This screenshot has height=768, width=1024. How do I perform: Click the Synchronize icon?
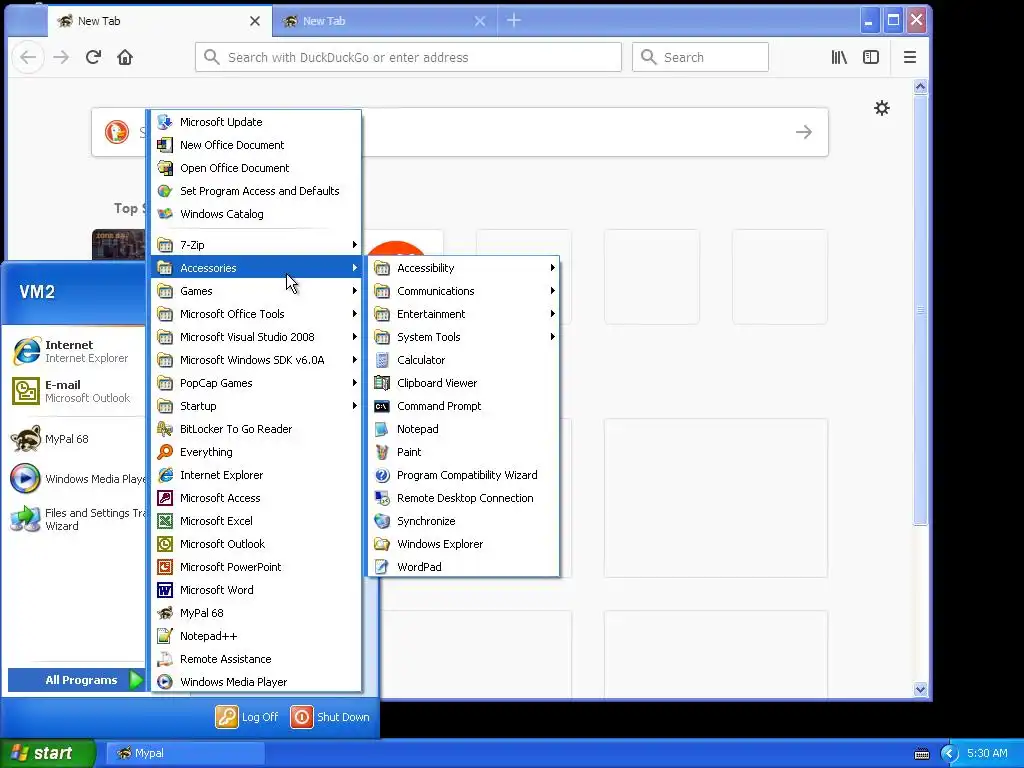[382, 521]
